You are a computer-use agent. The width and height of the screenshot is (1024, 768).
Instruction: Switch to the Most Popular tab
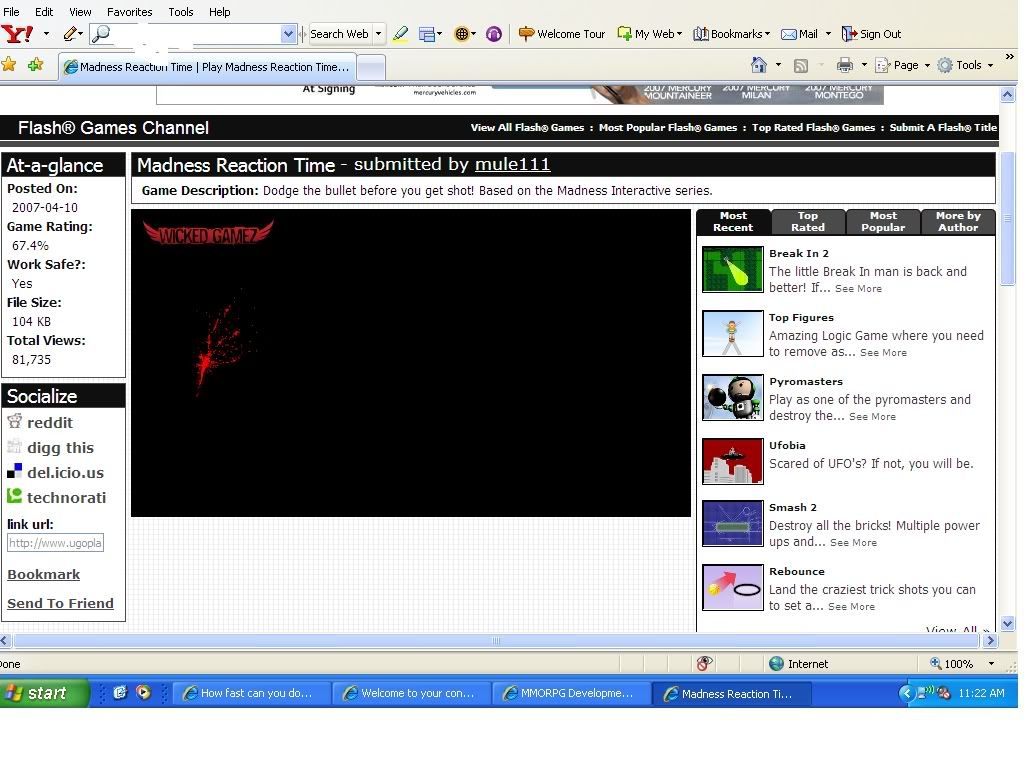[883, 221]
